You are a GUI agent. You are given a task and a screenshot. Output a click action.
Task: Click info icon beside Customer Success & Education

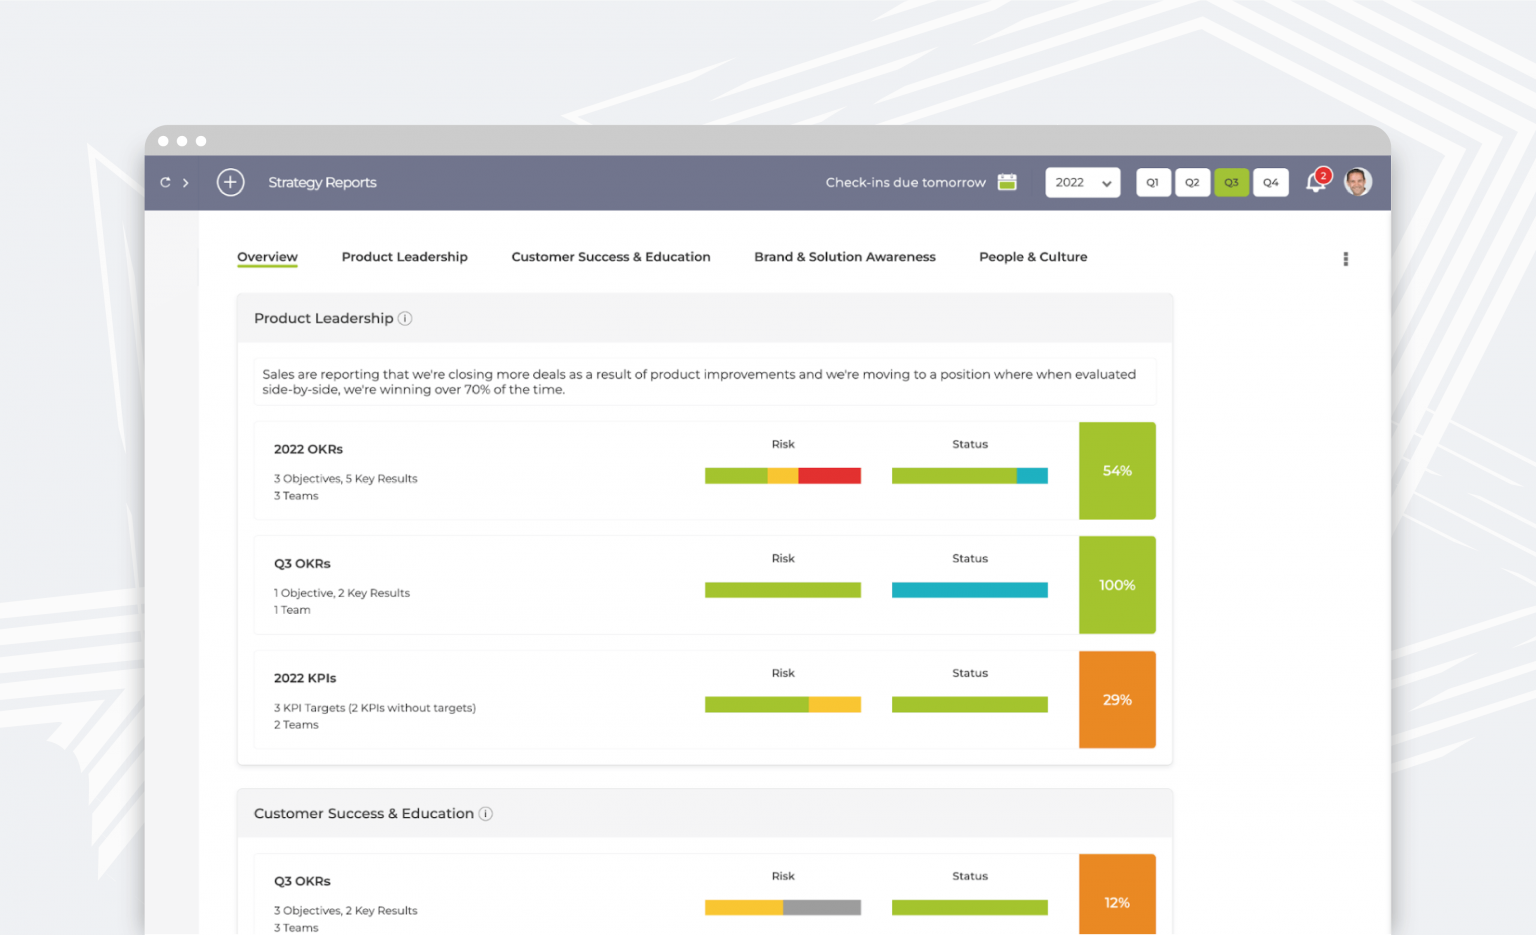pyautogui.click(x=485, y=814)
